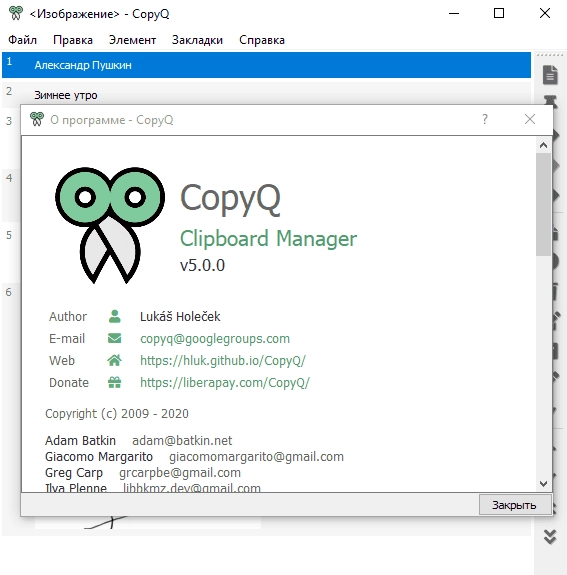Create a new item with the document toolbar icon

pyautogui.click(x=550, y=75)
